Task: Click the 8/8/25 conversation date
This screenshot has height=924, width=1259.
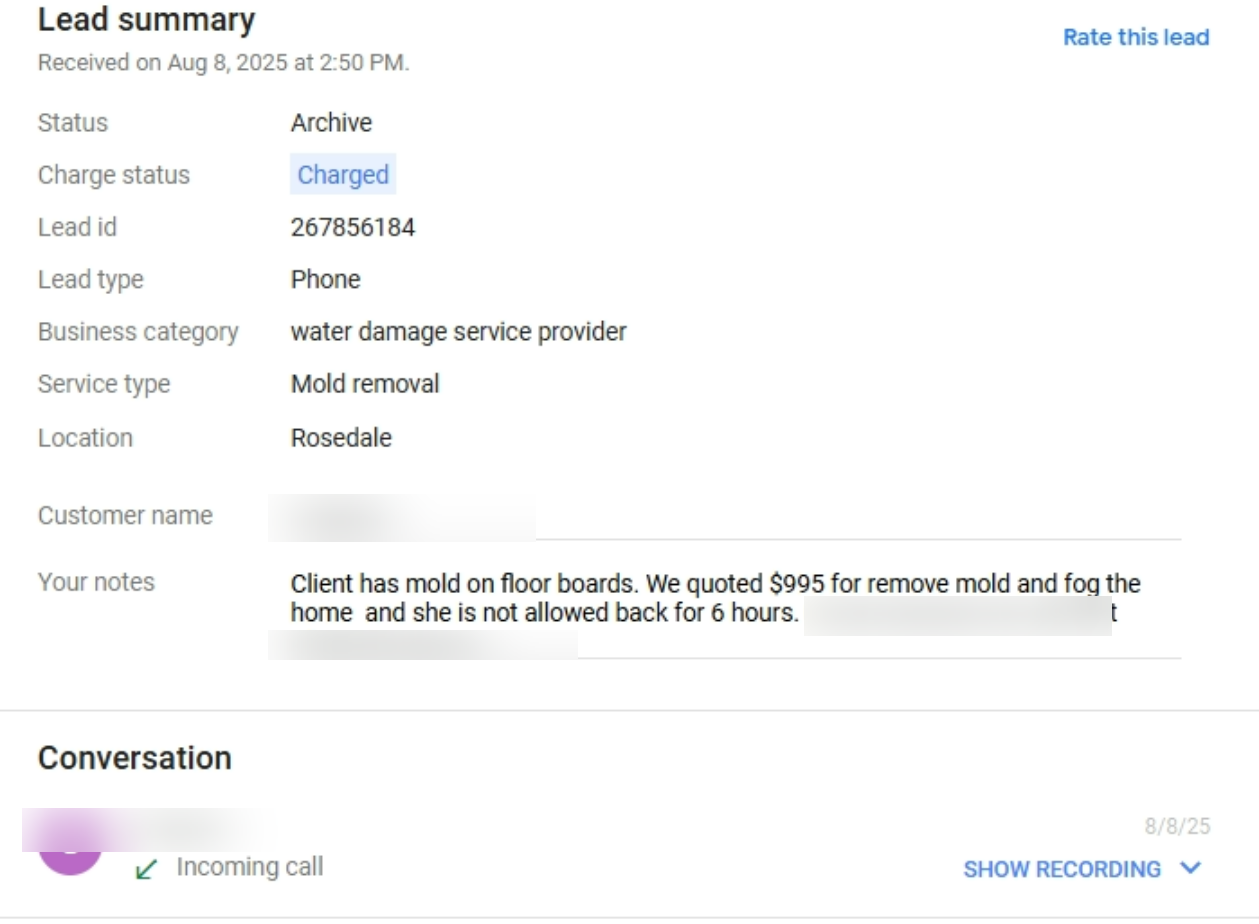Action: point(1177,827)
